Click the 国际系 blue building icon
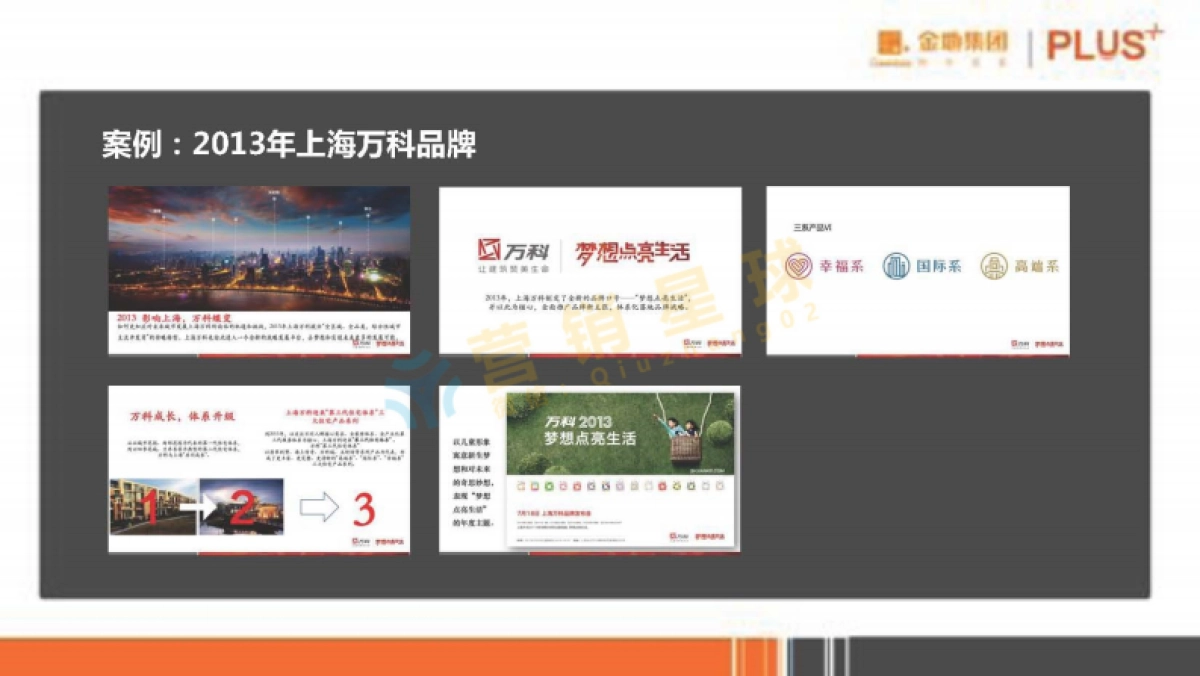1200x676 pixels. coord(896,265)
